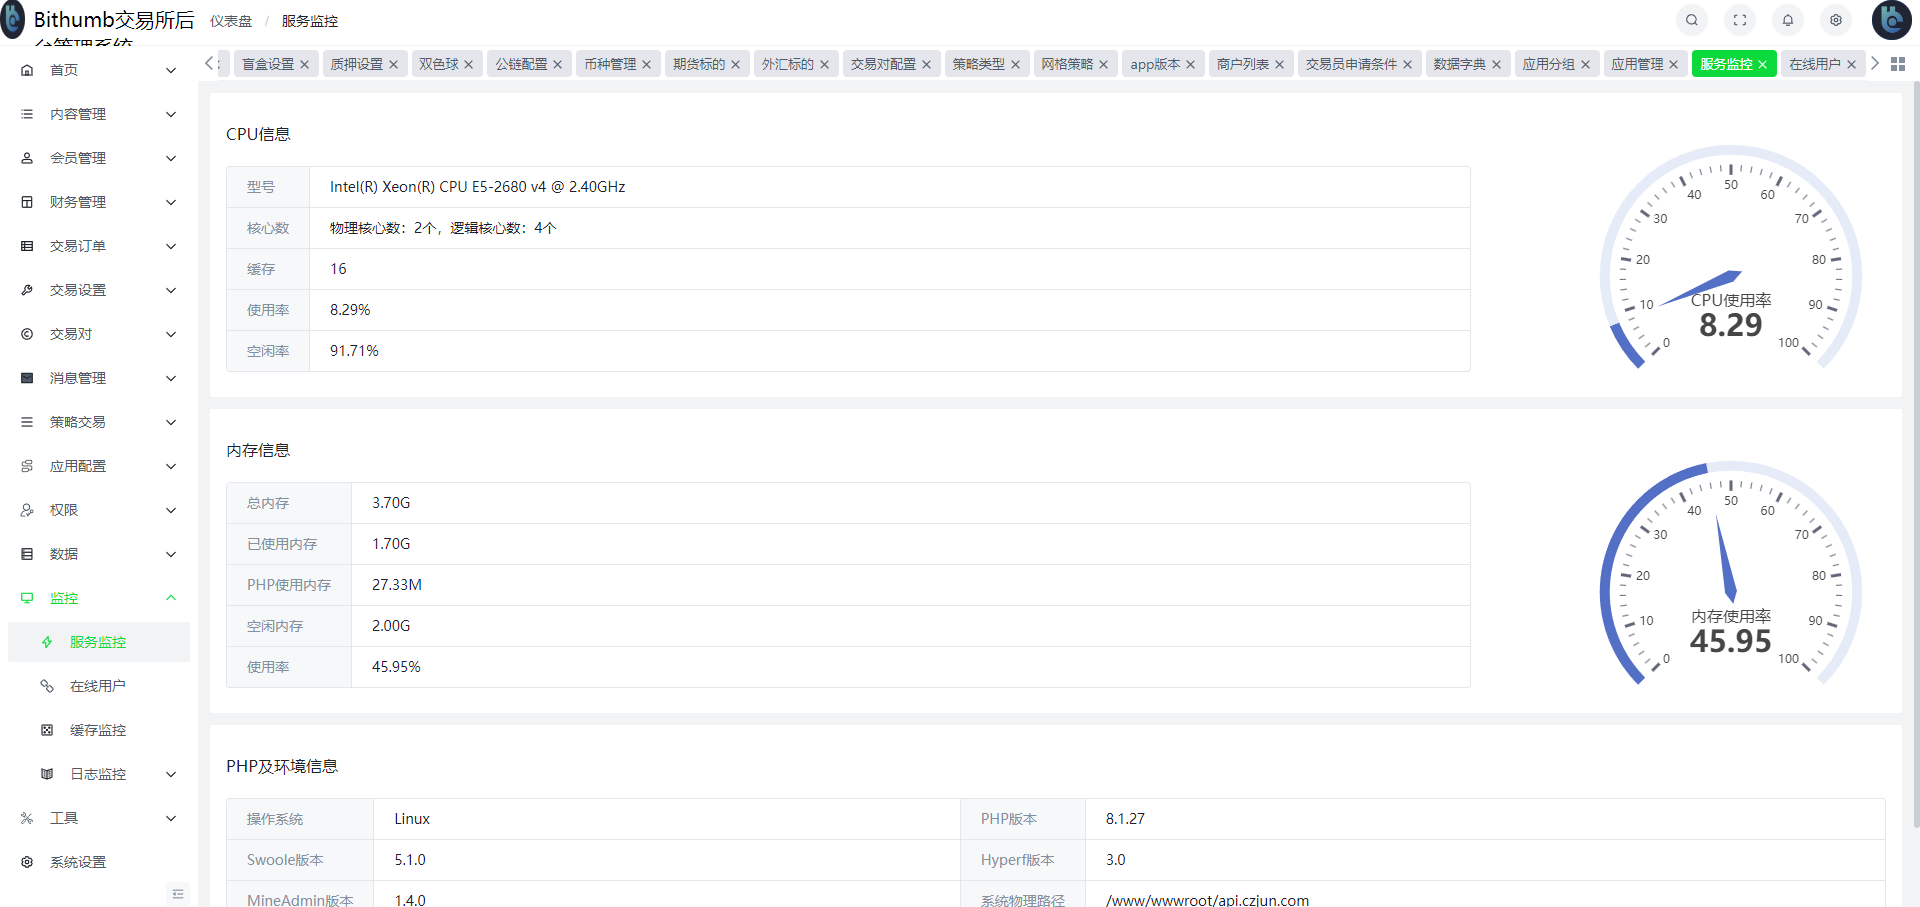Expand the 首页 menu chevron
This screenshot has width=1920, height=907.
click(171, 70)
